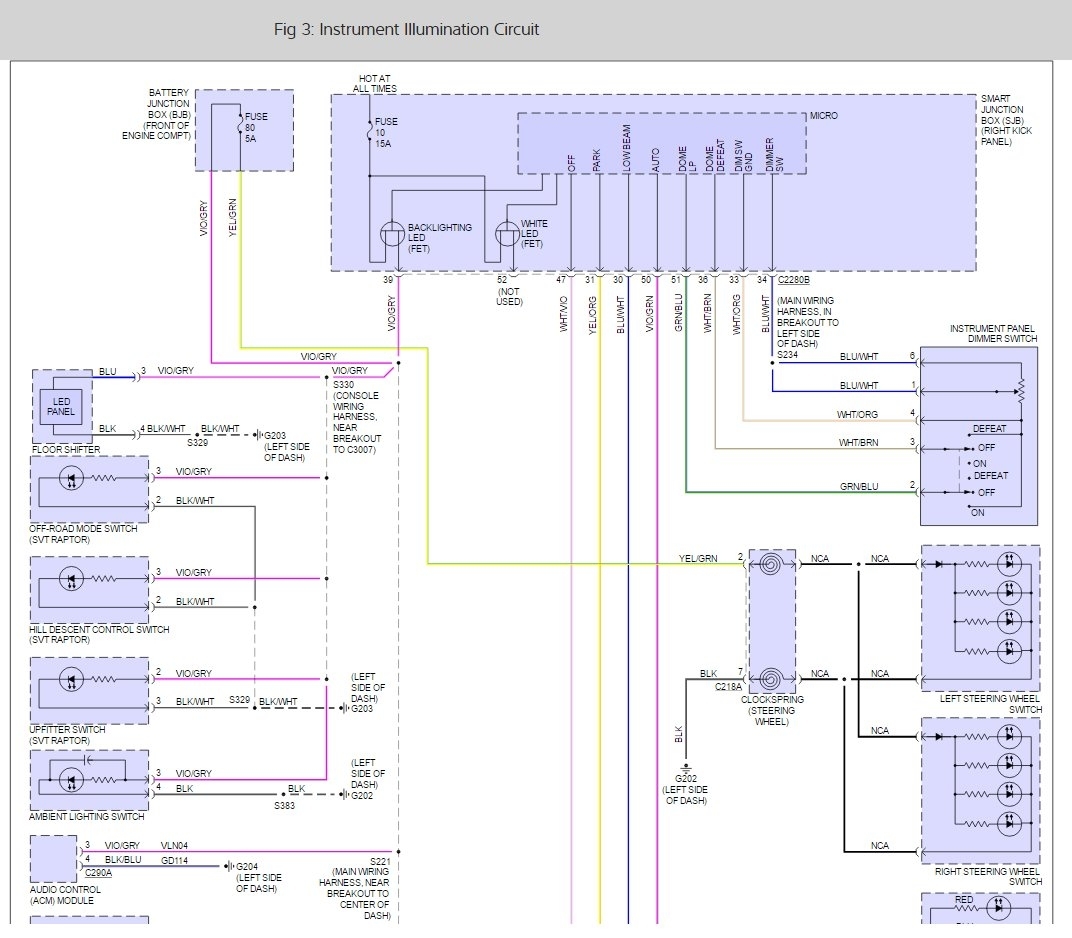
Task: Click the White LED (FET) symbol
Action: click(x=508, y=235)
